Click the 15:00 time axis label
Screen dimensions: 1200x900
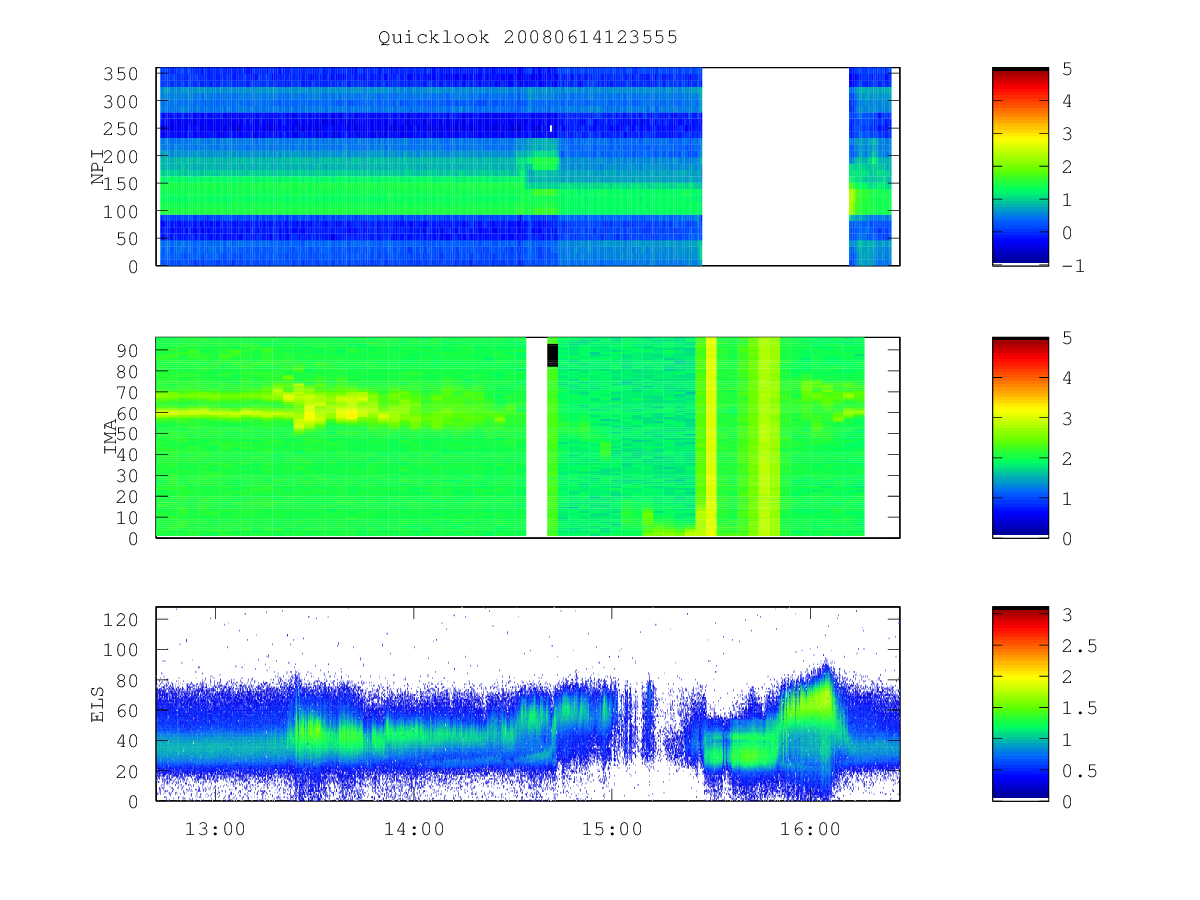pyautogui.click(x=612, y=829)
